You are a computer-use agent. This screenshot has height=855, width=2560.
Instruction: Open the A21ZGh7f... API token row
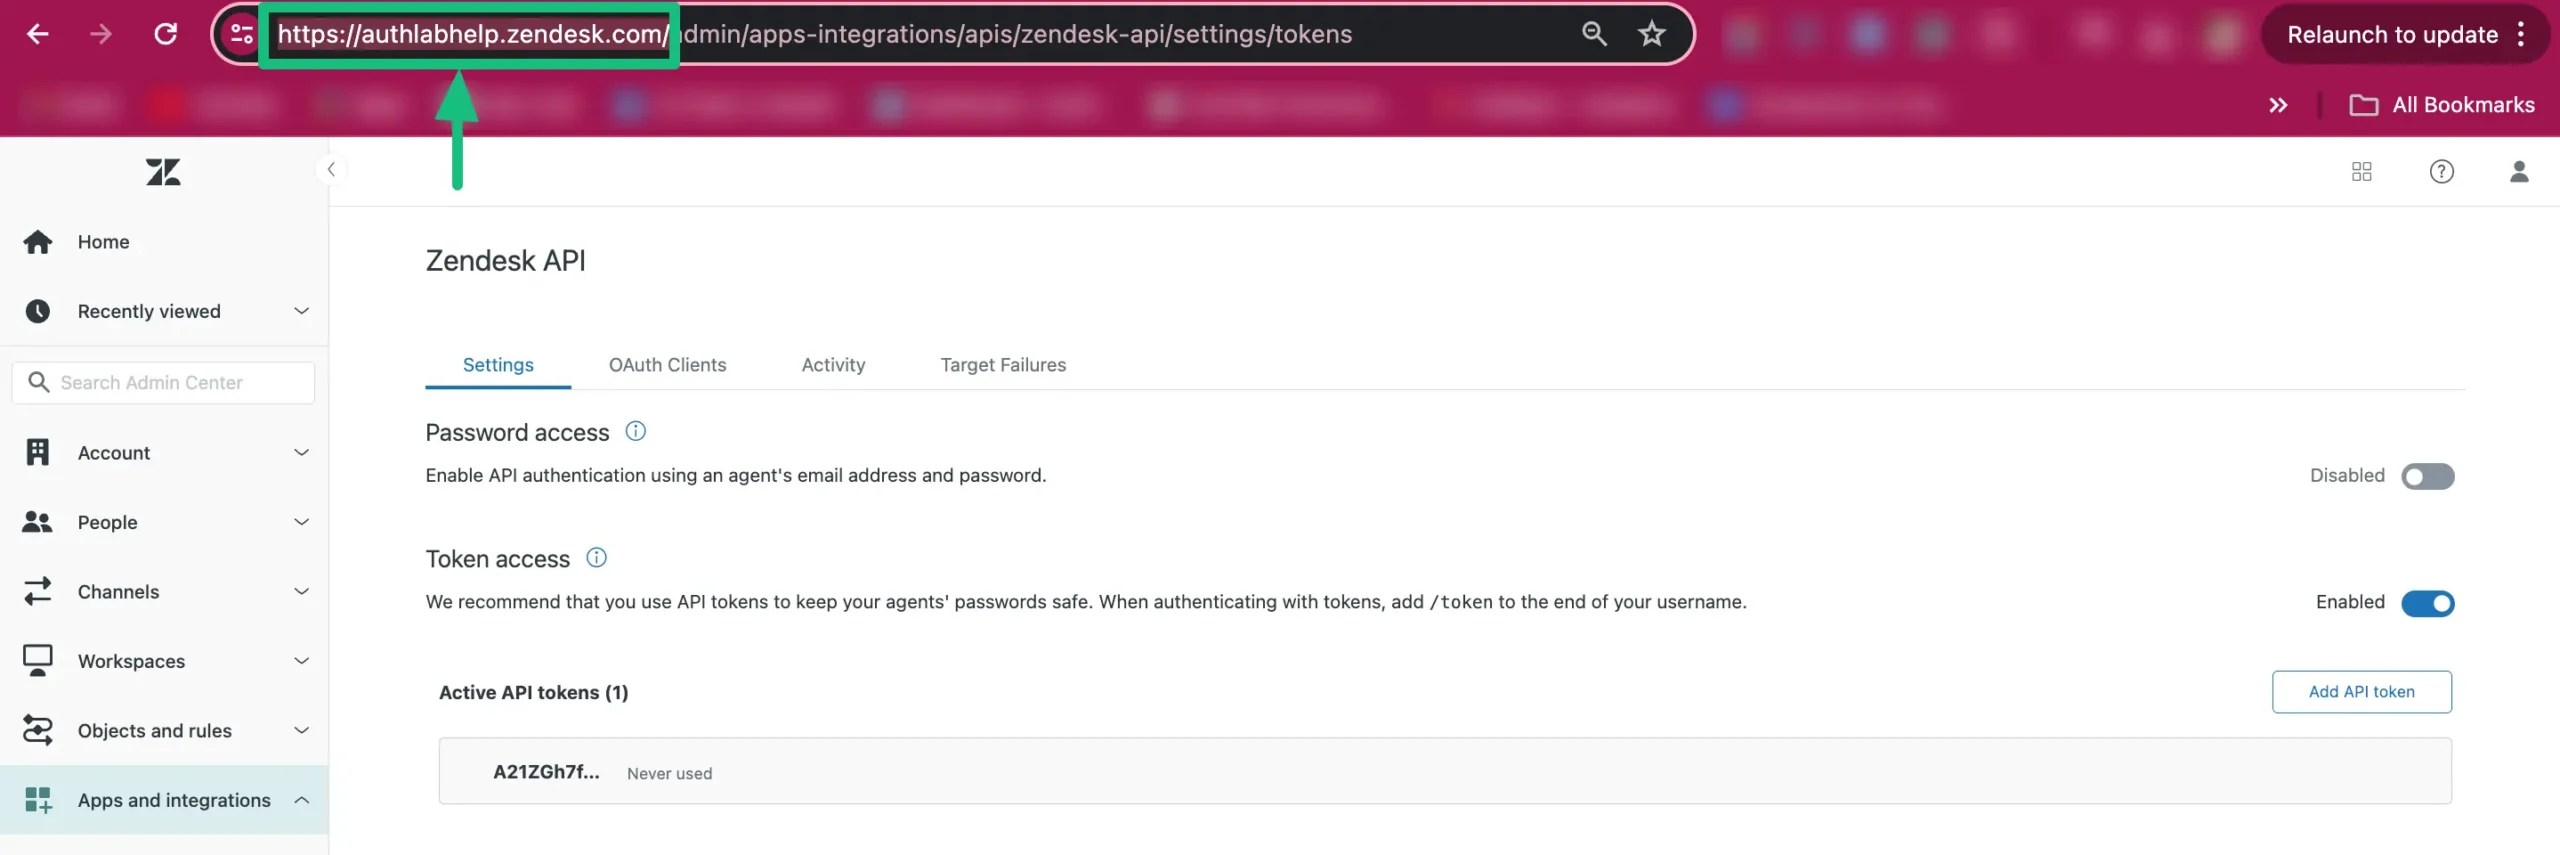[x=1445, y=771]
